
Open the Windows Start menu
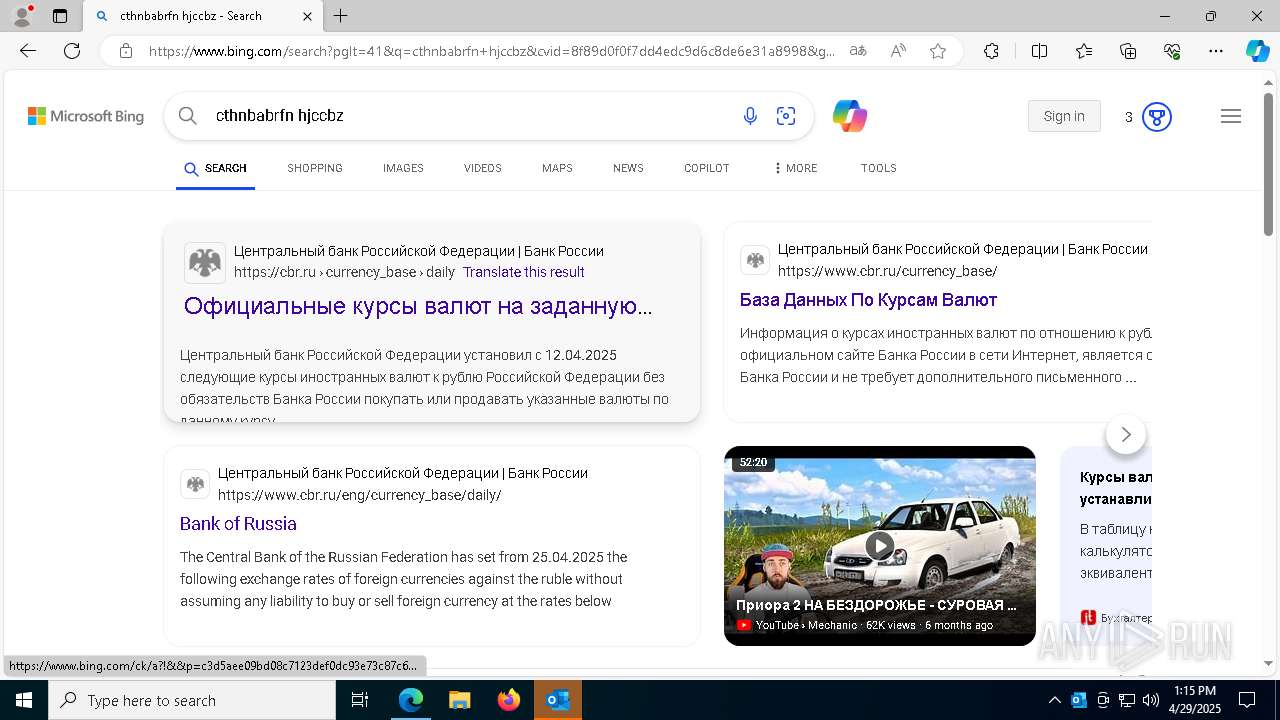click(24, 700)
